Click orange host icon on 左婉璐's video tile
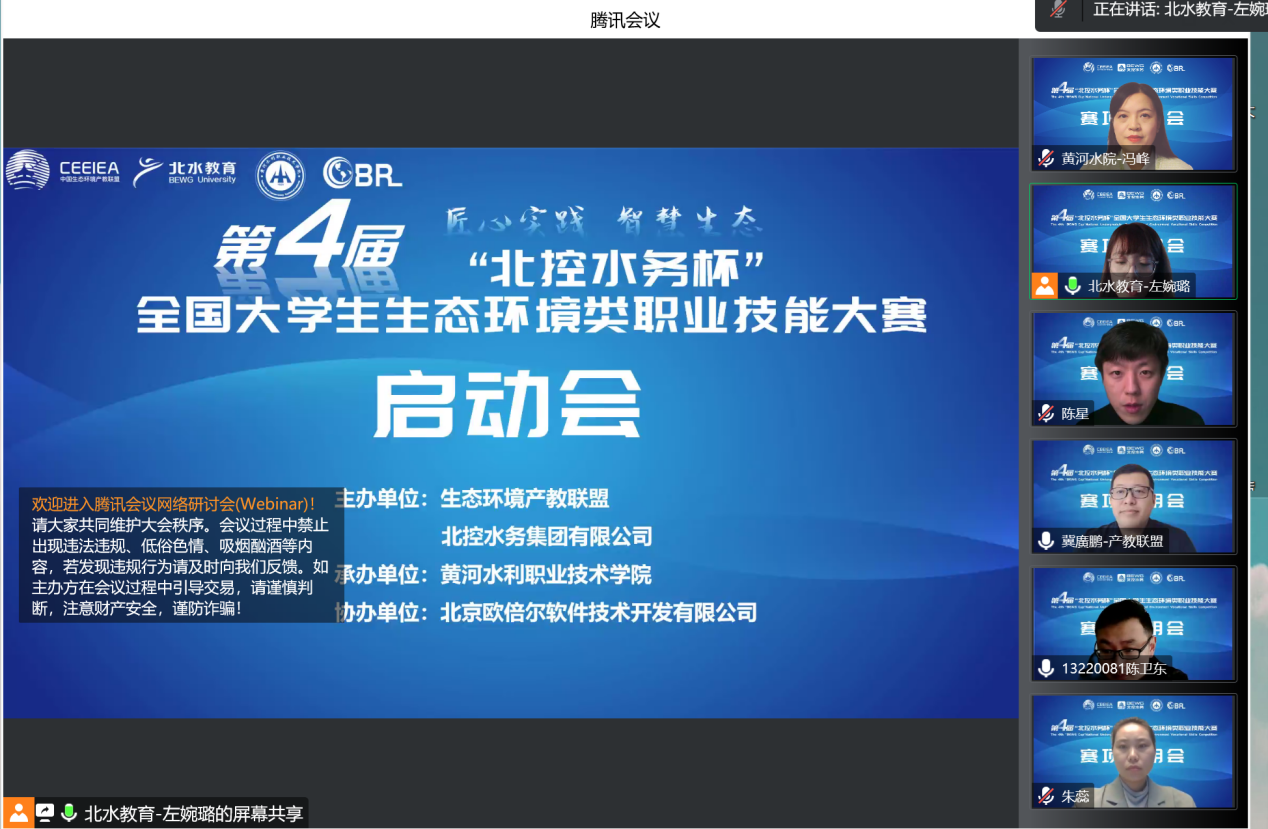1268x829 pixels. click(1044, 286)
